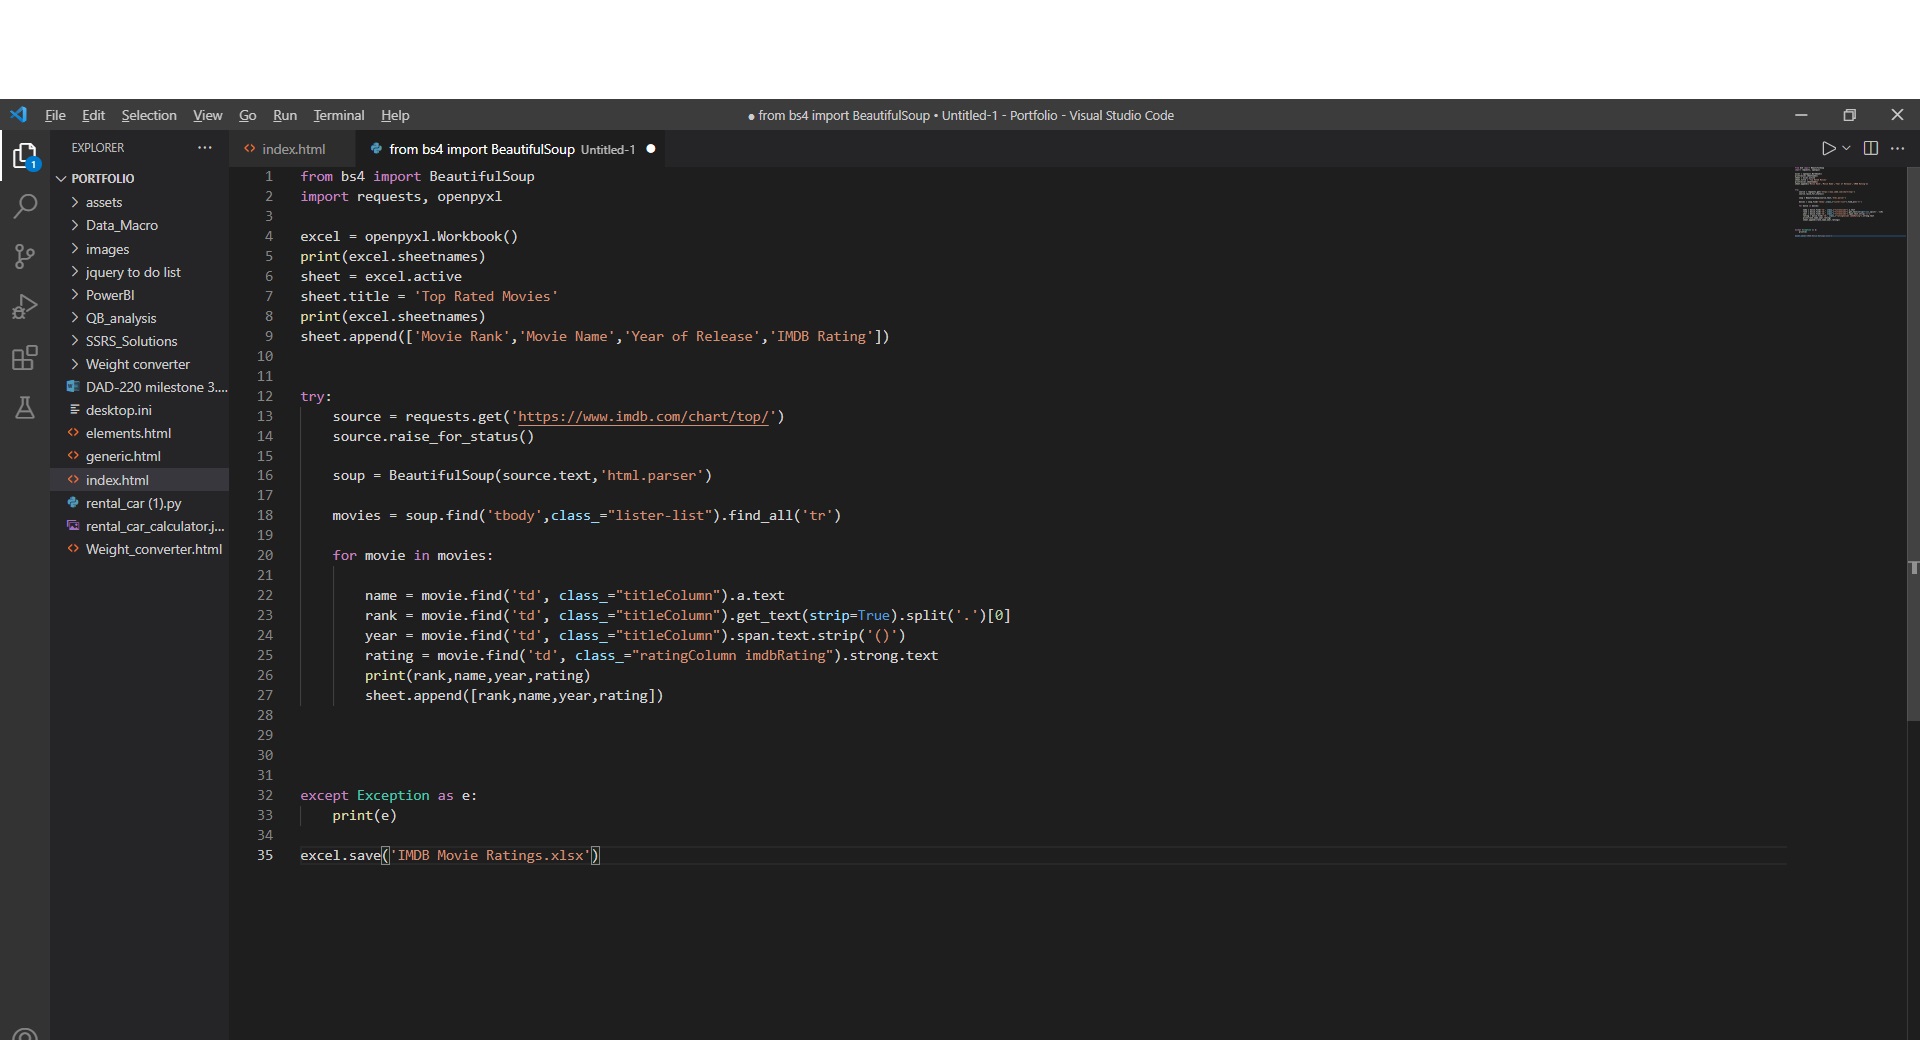Open Run and Debug view
This screenshot has width=1920, height=1040.
pyautogui.click(x=25, y=307)
